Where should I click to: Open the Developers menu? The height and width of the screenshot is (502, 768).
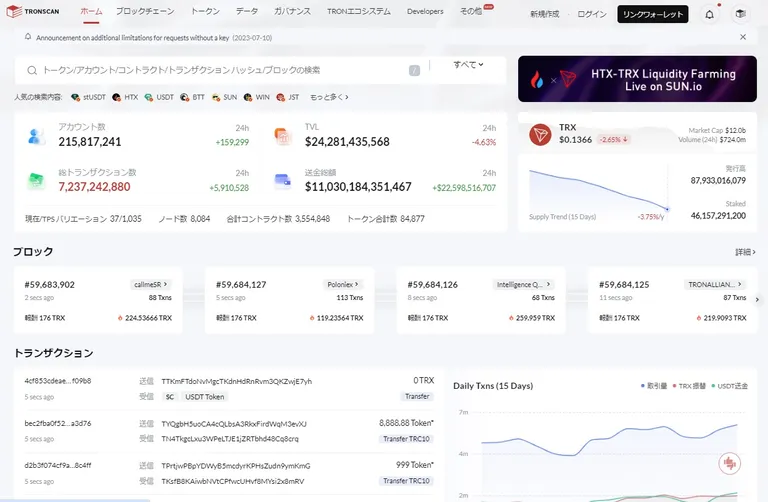coord(425,11)
